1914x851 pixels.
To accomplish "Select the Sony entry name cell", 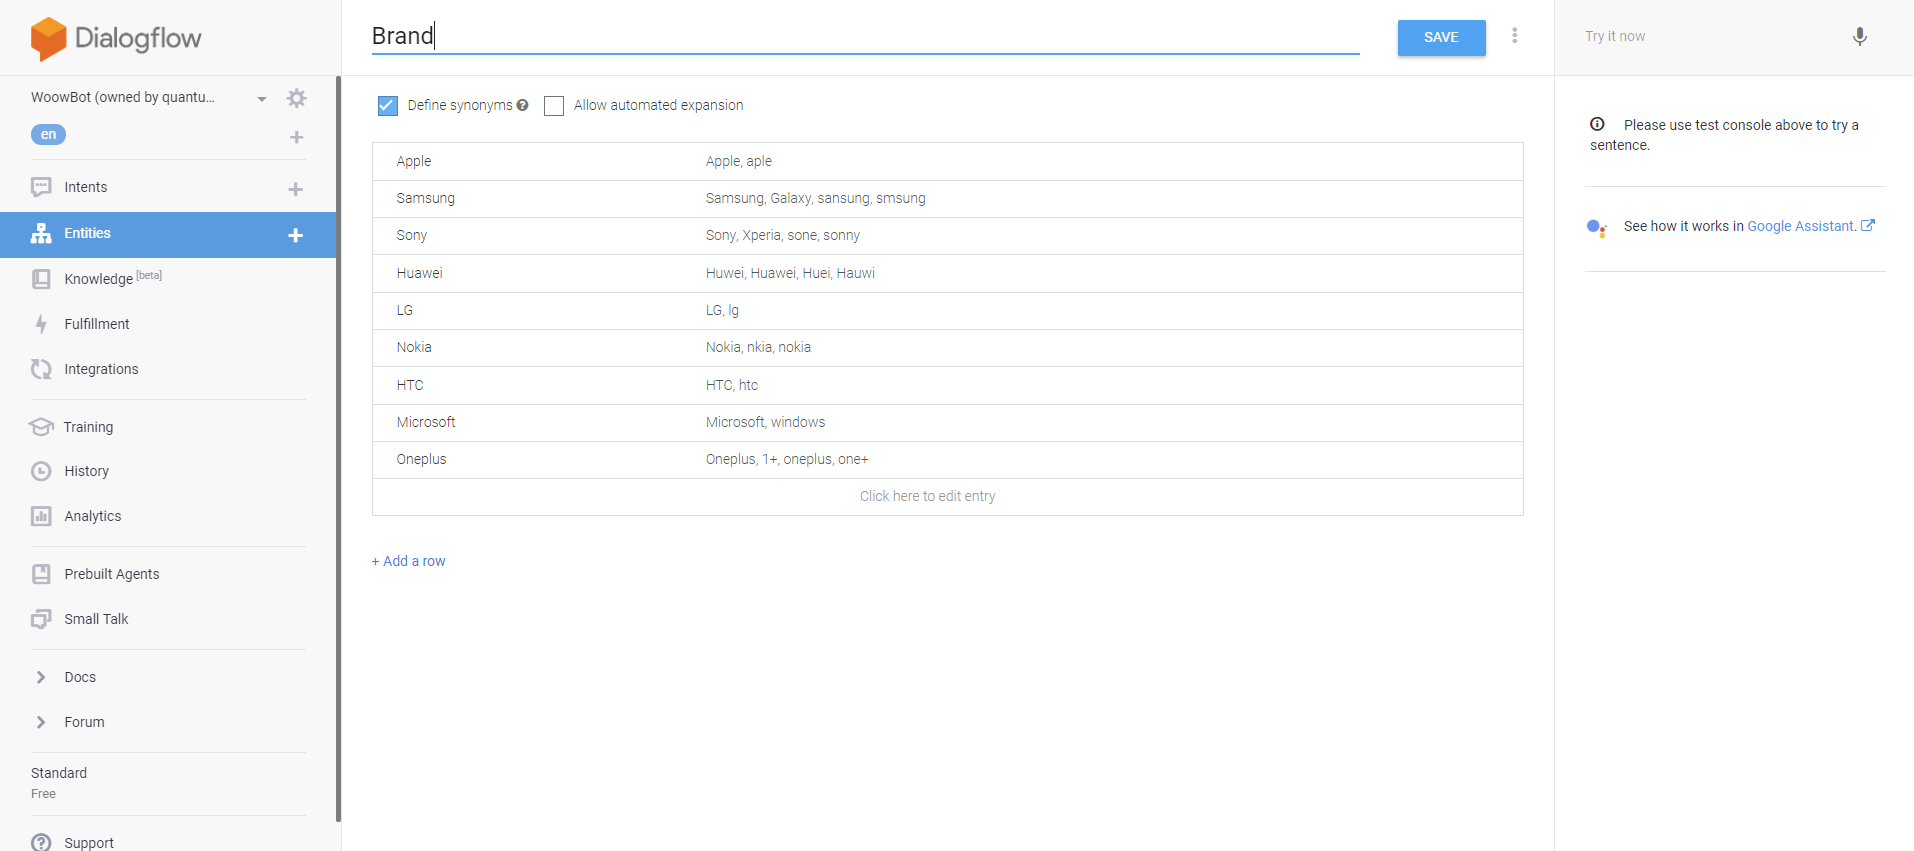I will (412, 235).
